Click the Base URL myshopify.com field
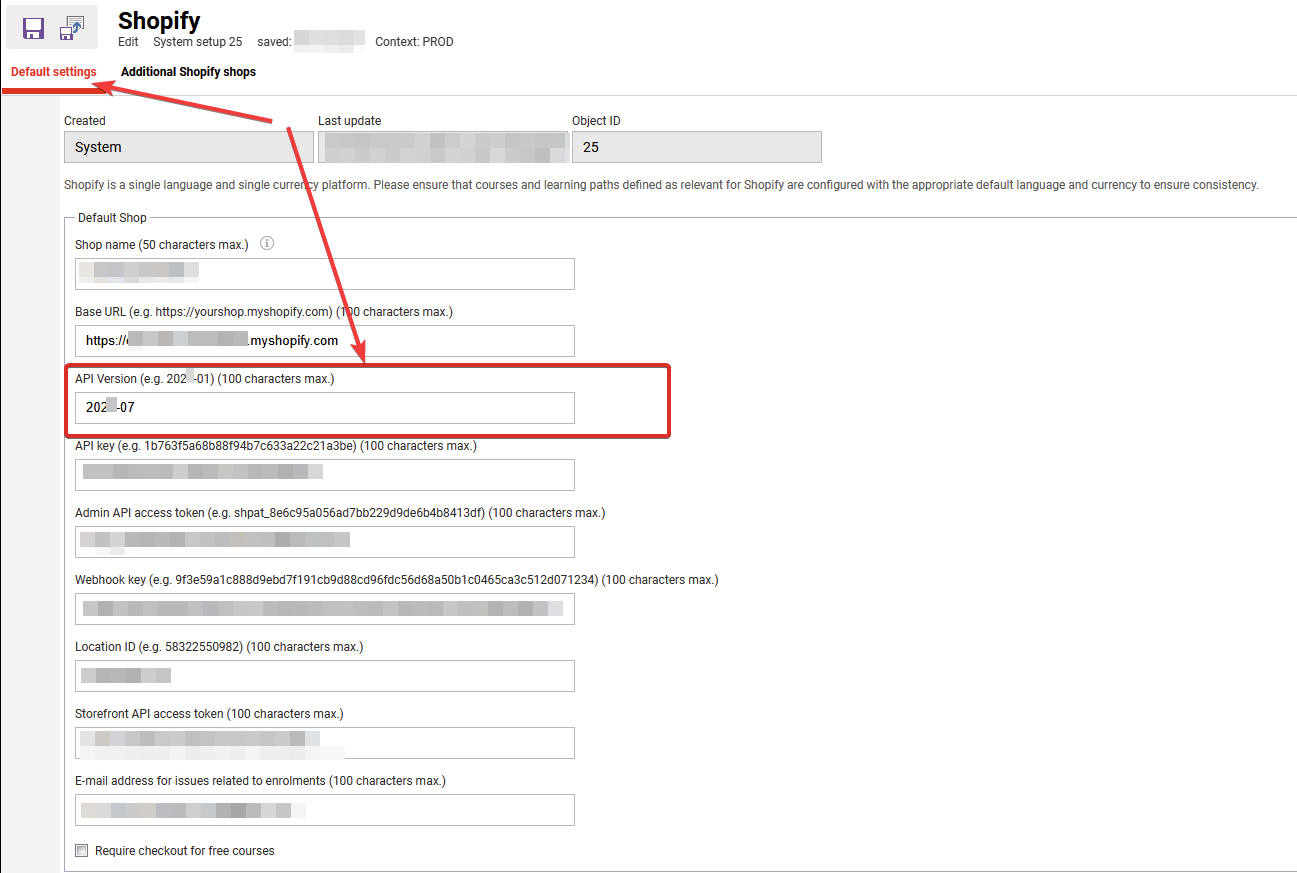The width and height of the screenshot is (1297, 873). click(324, 341)
